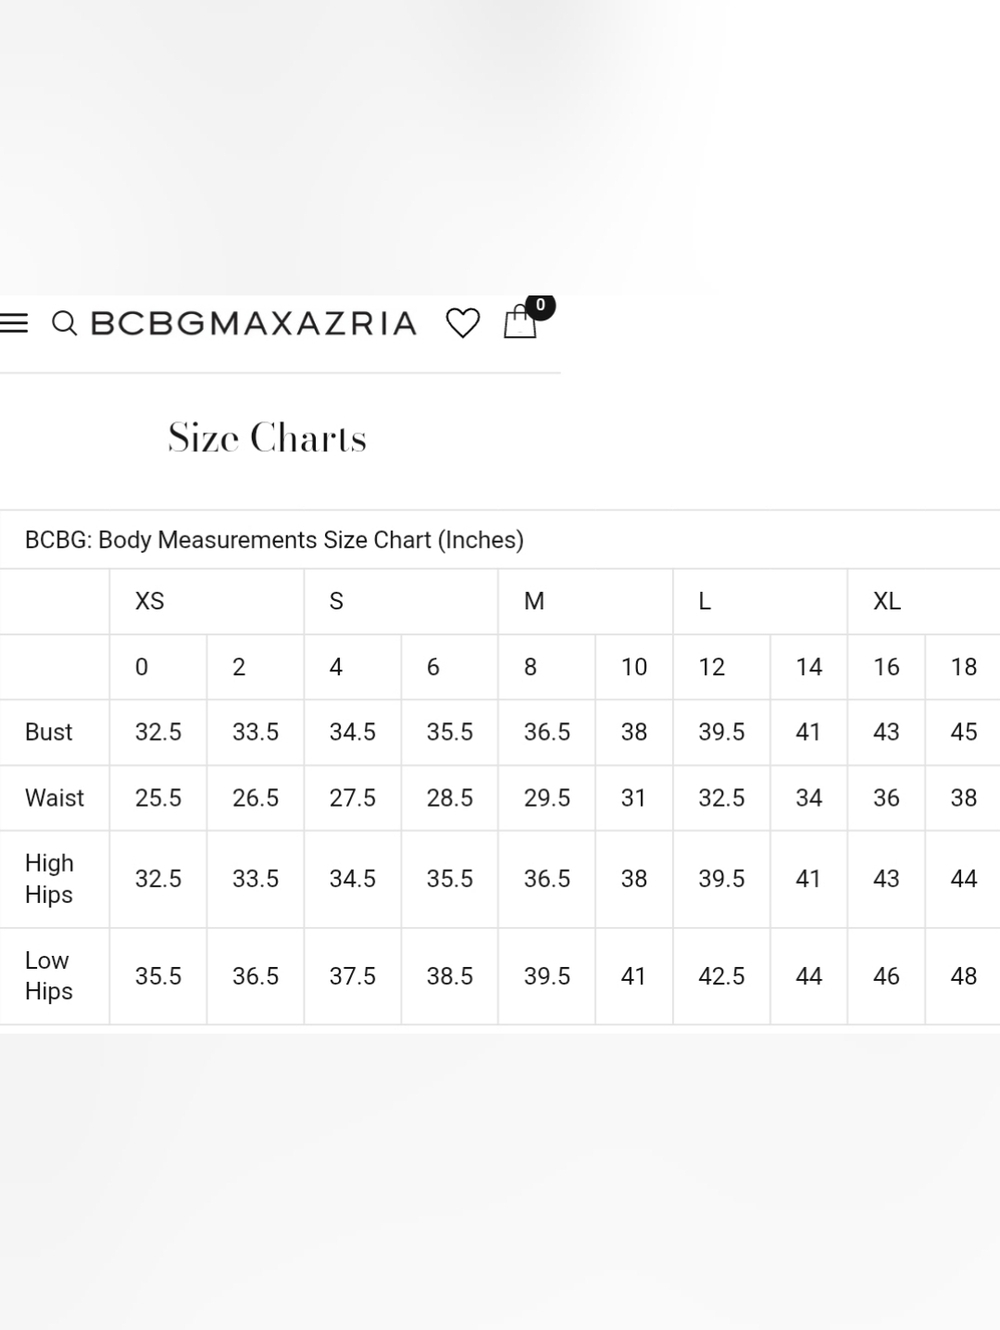Click the High Hips row label
1000x1330 pixels.
[x=50, y=879]
